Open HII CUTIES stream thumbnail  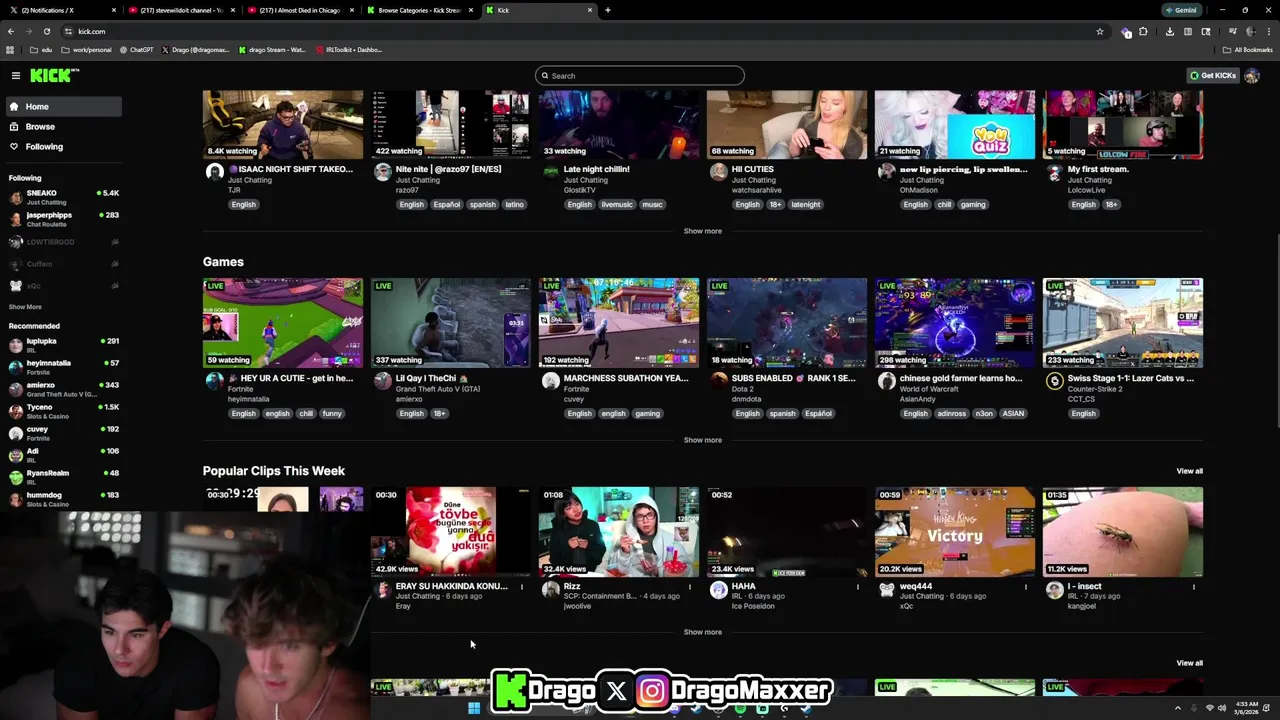[787, 125]
